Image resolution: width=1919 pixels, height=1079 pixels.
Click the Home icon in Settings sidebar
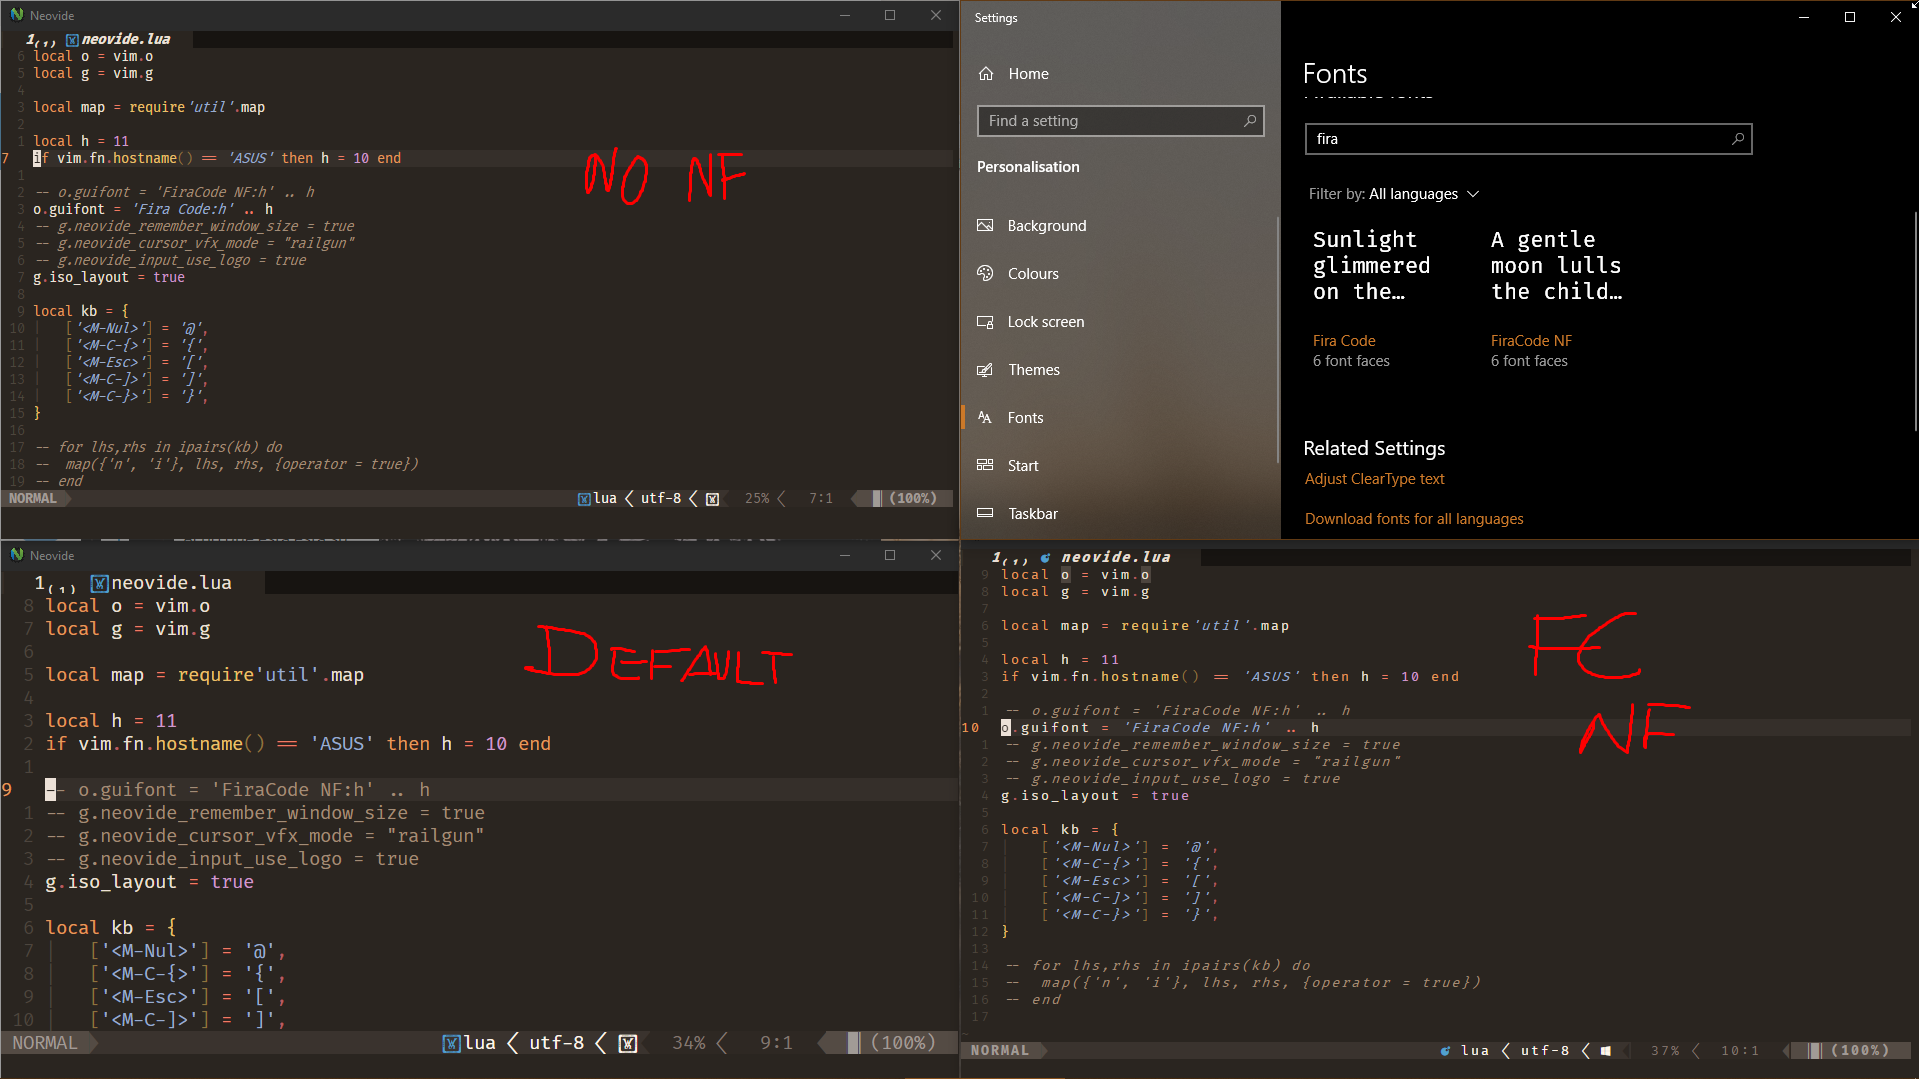coord(986,73)
